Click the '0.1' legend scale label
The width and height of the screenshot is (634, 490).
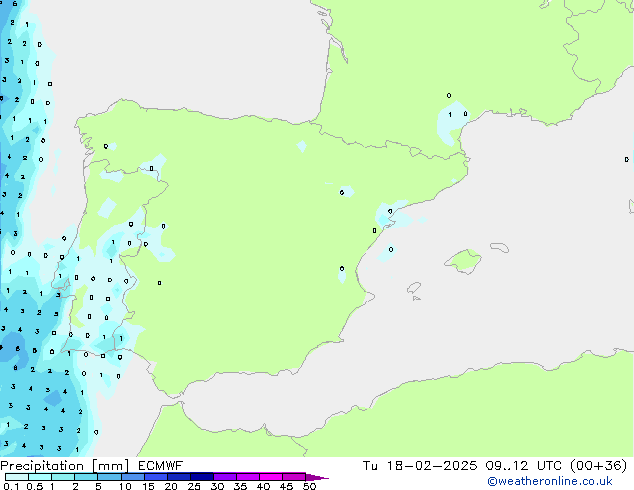[11, 486]
